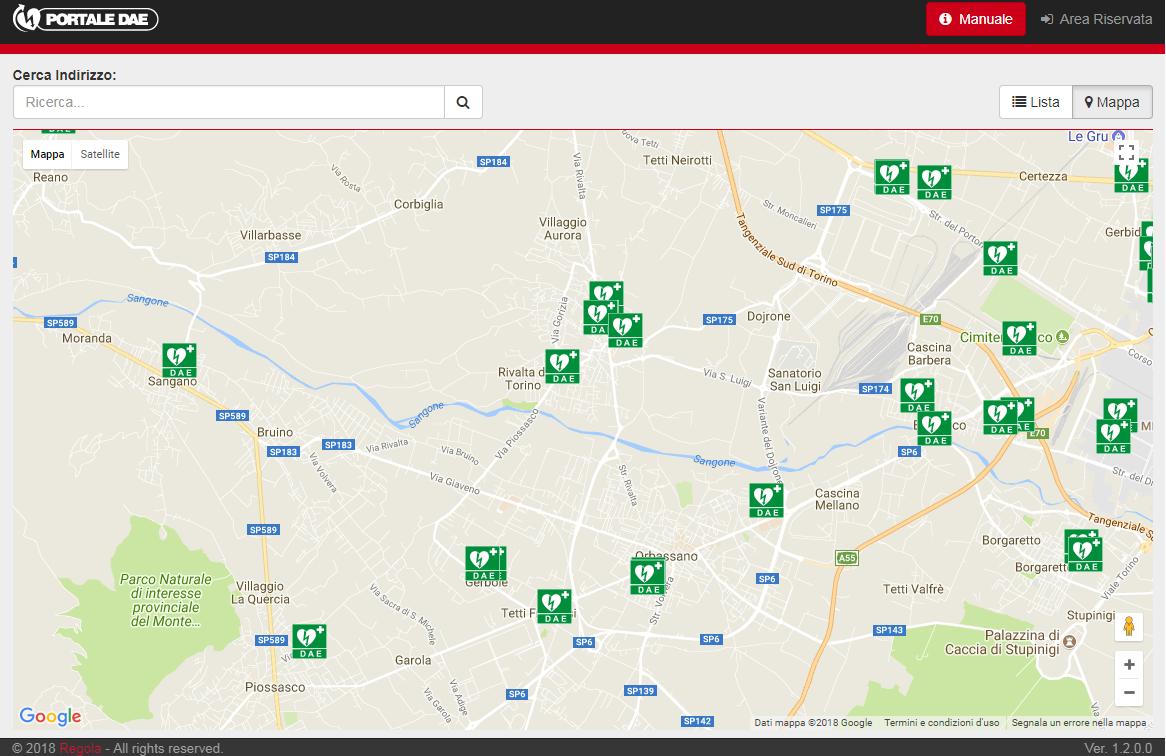Select the Mappa map type
The image size is (1166, 756).
[47, 154]
